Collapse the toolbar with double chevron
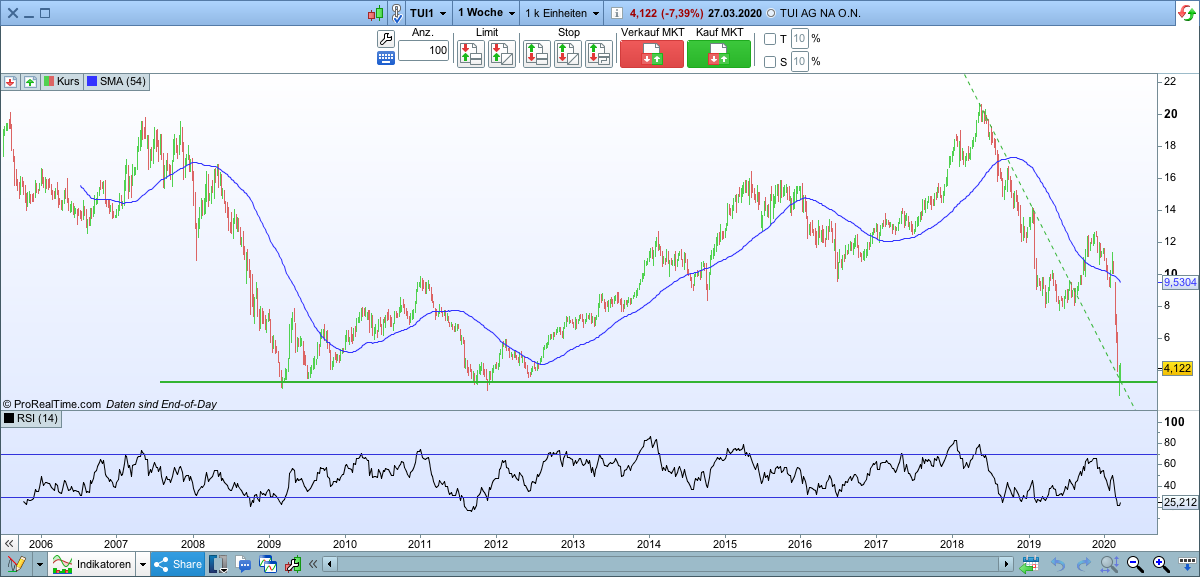Image resolution: width=1200 pixels, height=577 pixels. [x=312, y=565]
